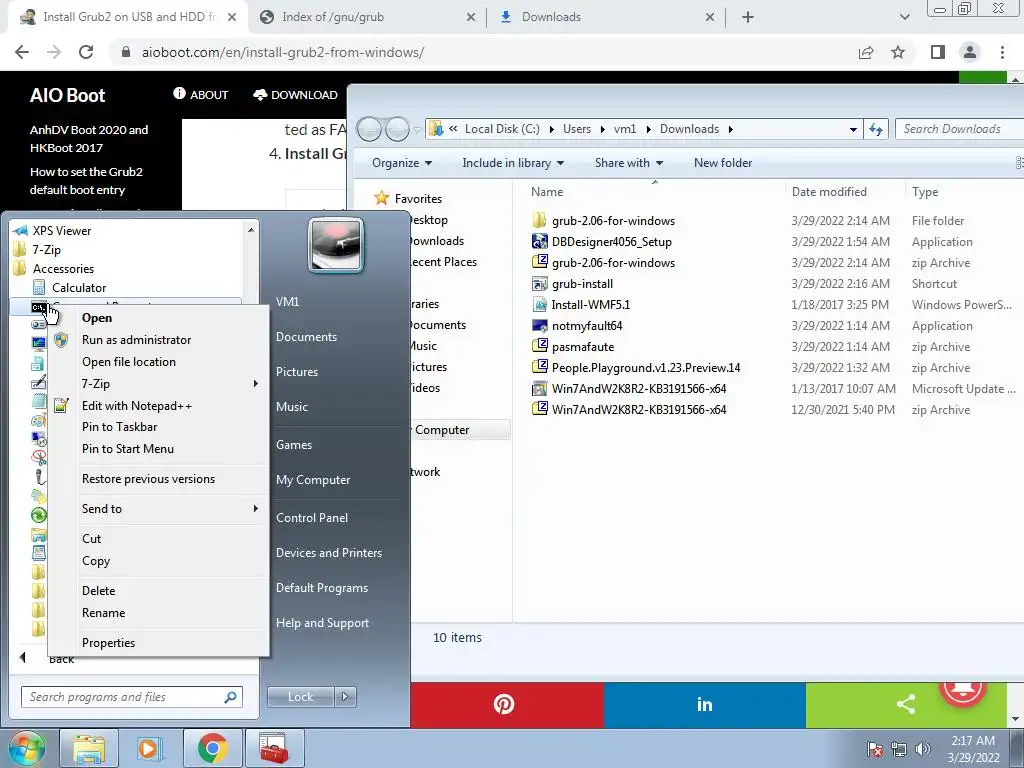
Task: Click the browser address bar URL
Action: [x=283, y=52]
